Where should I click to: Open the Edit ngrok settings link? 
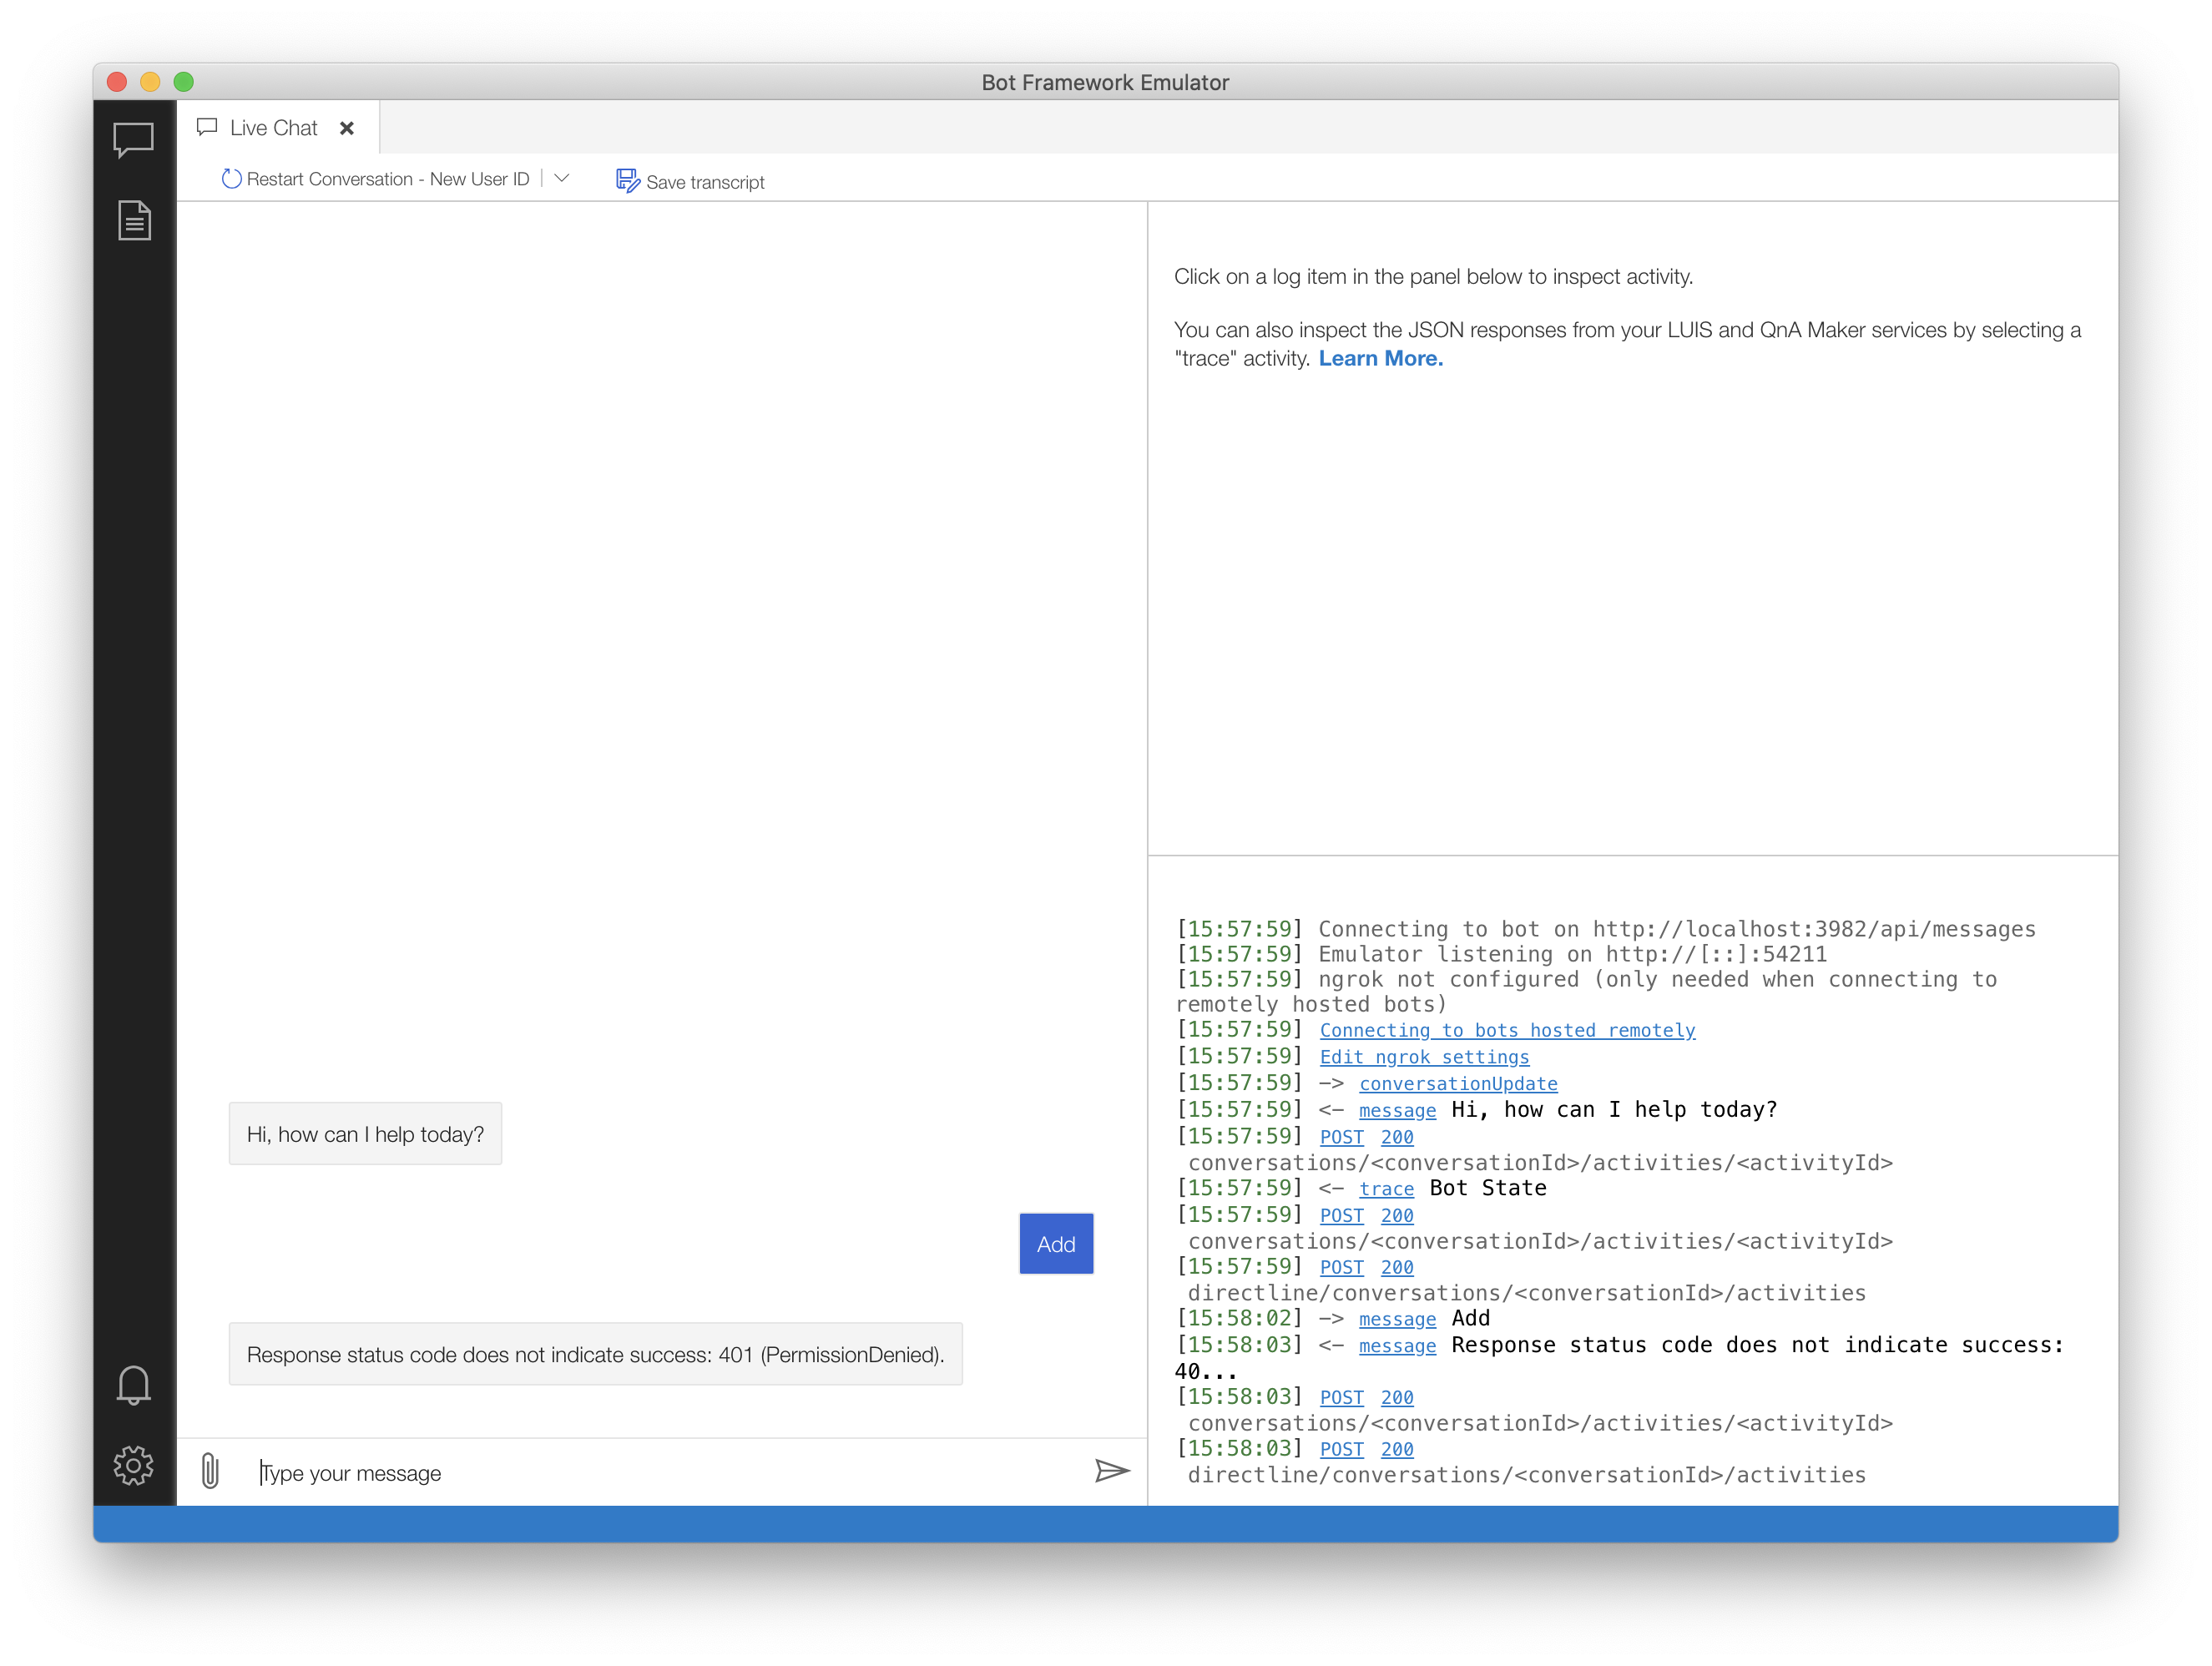coord(1424,1056)
